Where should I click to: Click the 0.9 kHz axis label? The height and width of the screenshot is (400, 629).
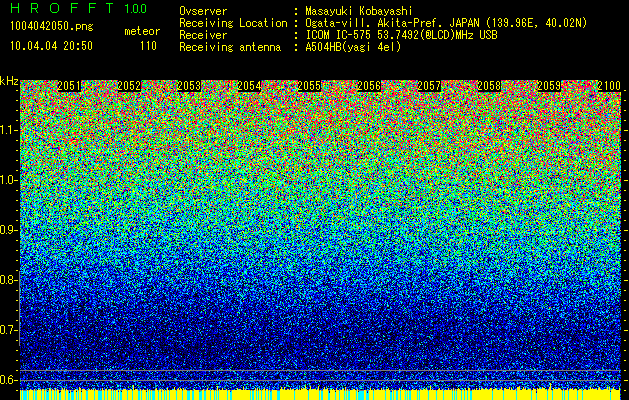(9, 230)
